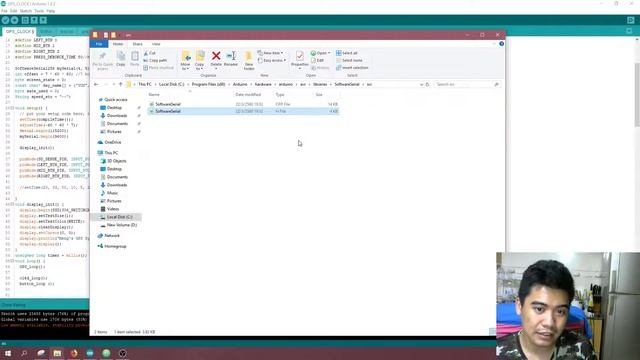Click Explorer Back navigation arrow
The height and width of the screenshot is (360, 640).
(96, 84)
